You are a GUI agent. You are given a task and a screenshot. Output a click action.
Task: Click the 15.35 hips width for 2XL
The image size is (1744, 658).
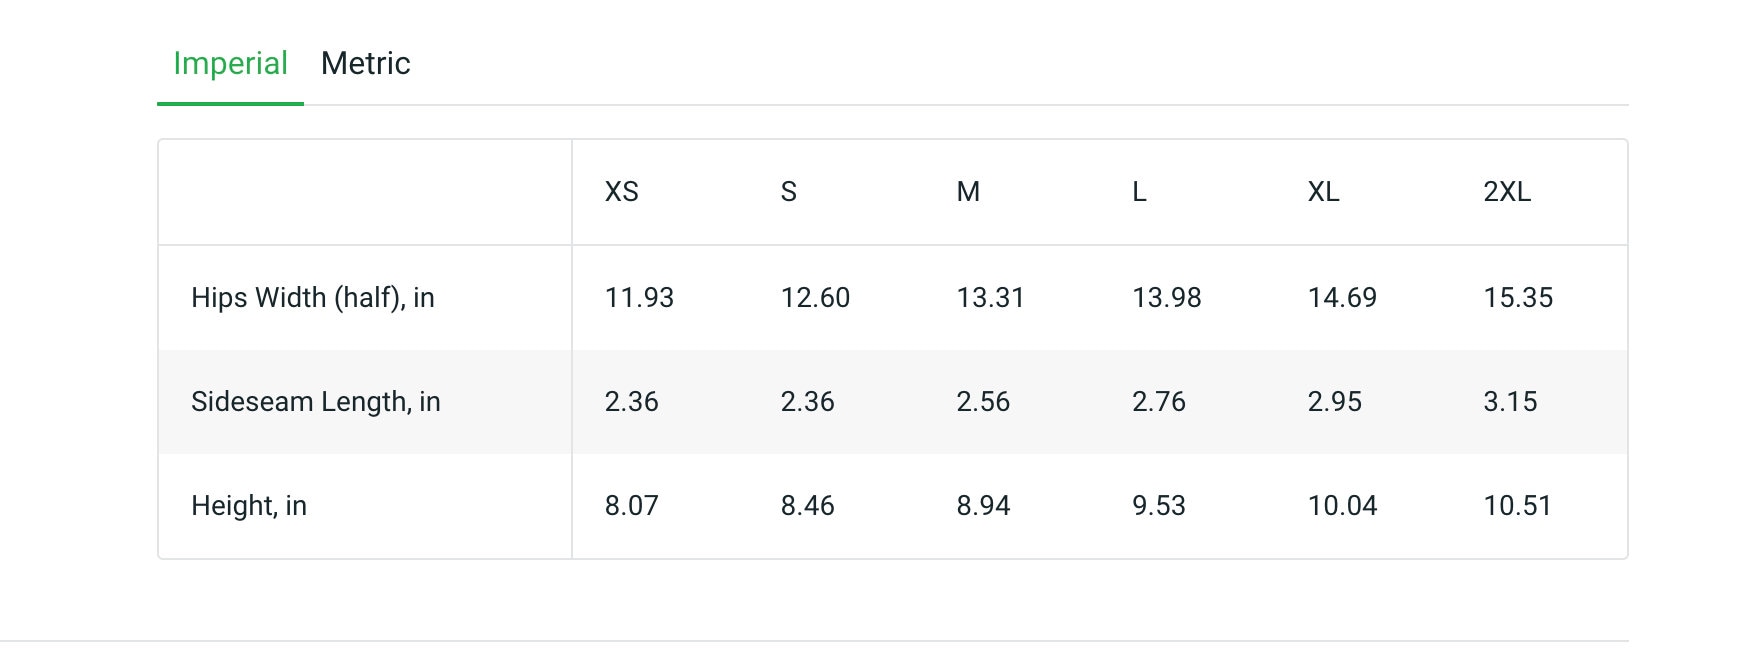pos(1518,298)
